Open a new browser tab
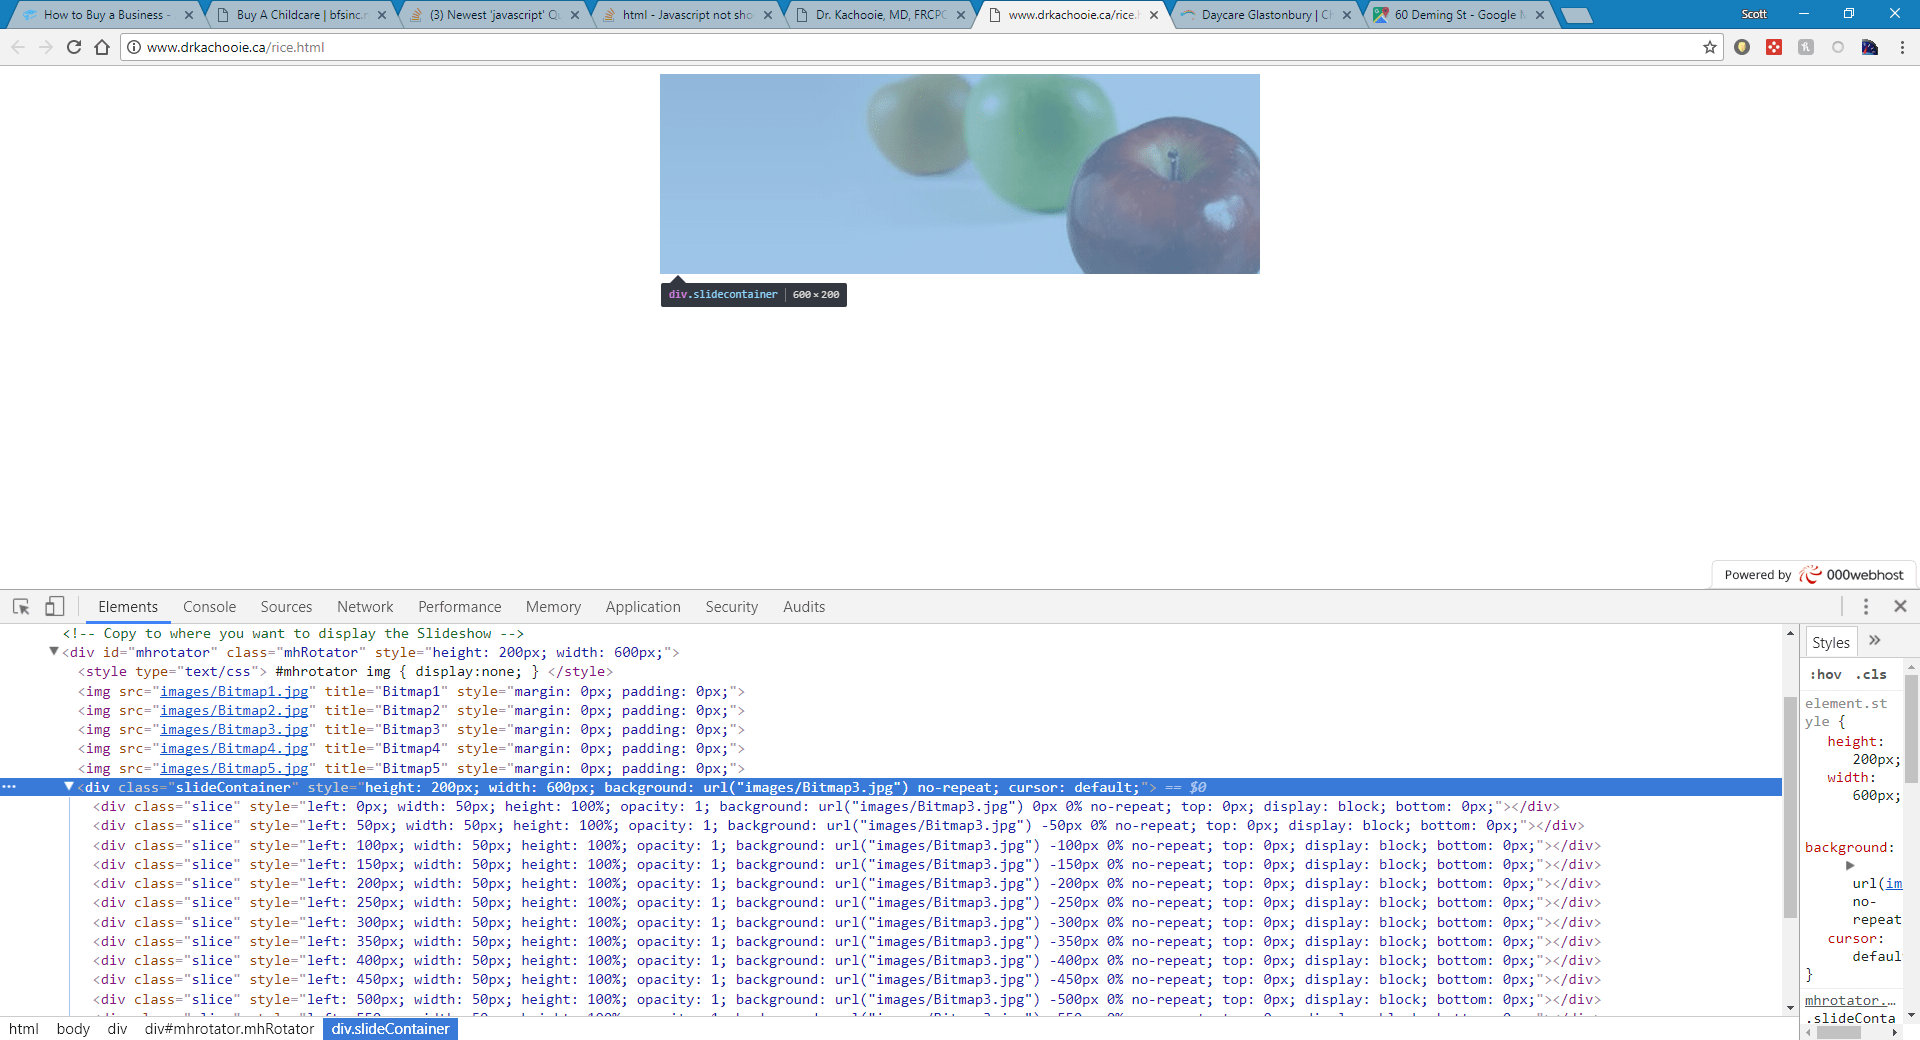 click(x=1578, y=15)
